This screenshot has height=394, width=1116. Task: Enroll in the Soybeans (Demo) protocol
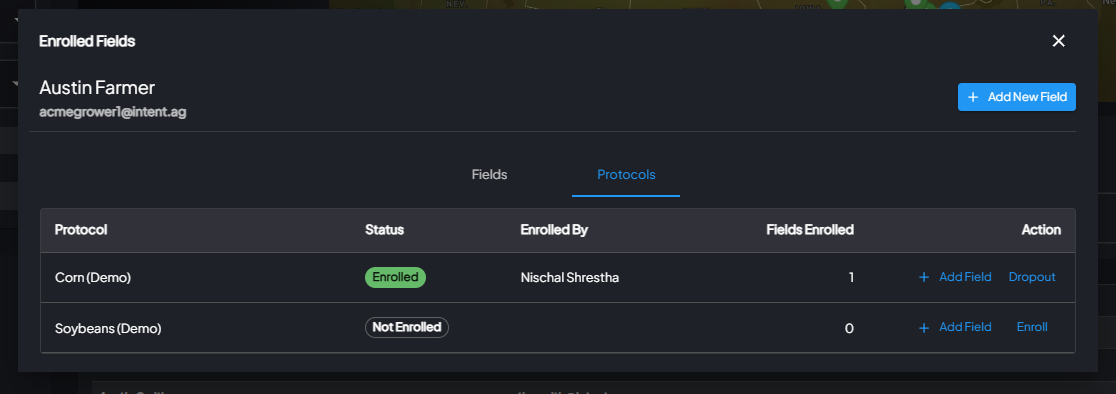1032,328
